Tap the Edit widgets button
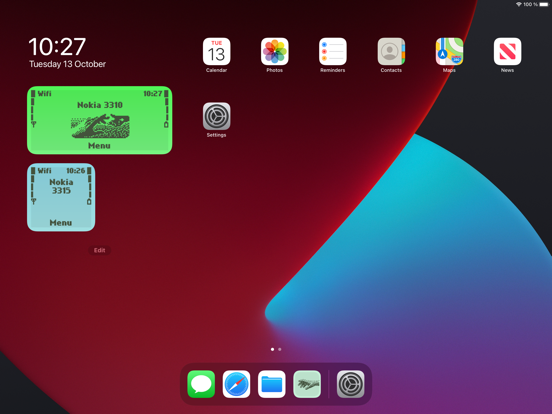The image size is (552, 414). (x=100, y=250)
